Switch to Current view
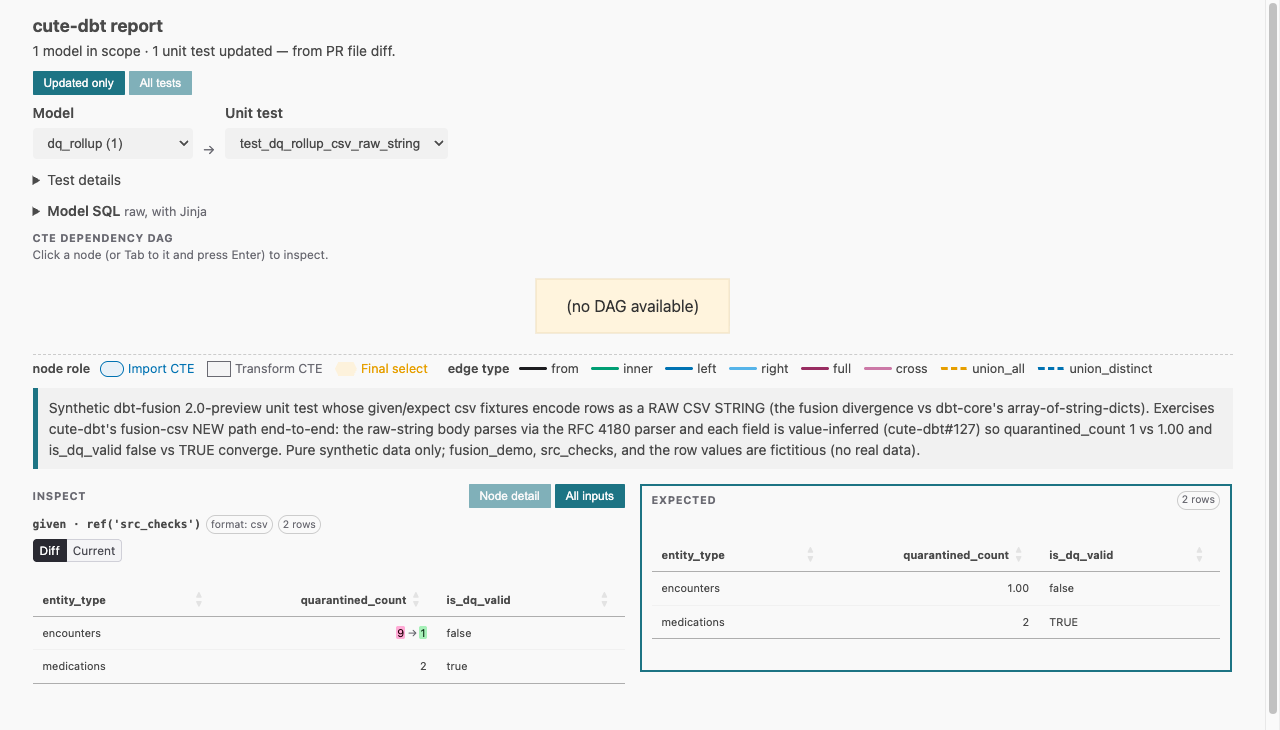This screenshot has width=1280, height=730. coord(94,551)
